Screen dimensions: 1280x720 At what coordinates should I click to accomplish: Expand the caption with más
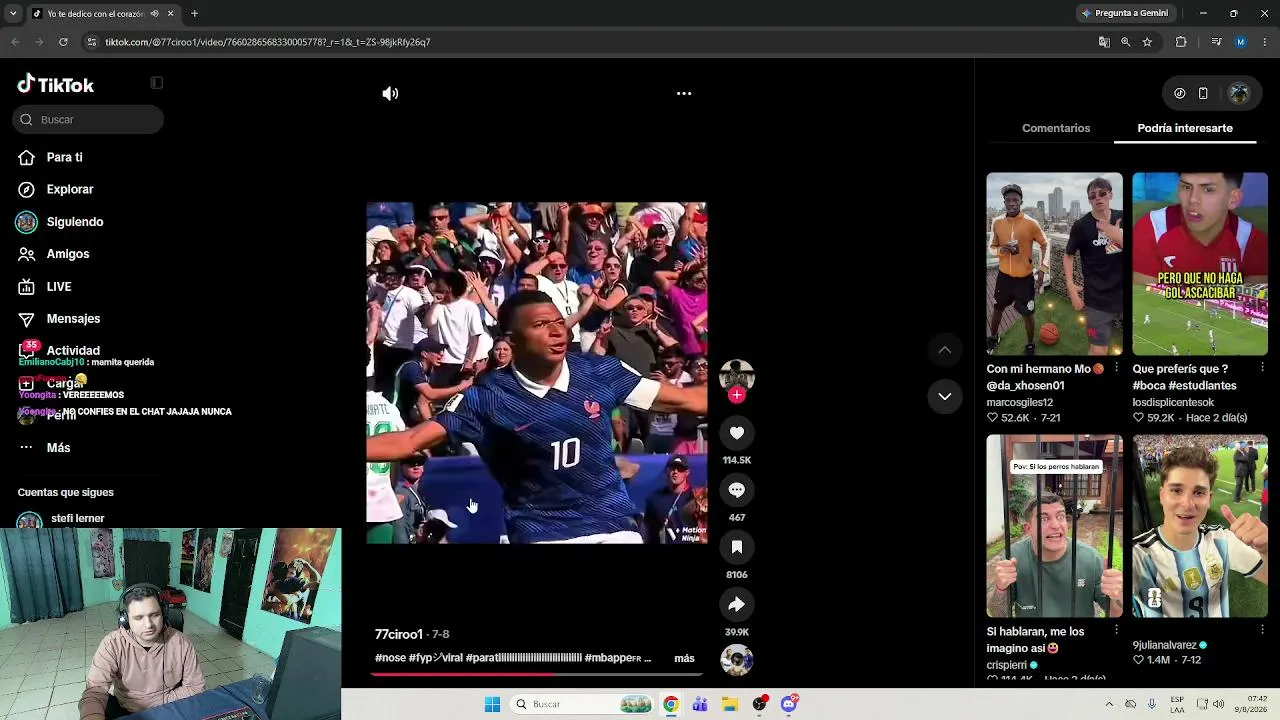click(x=684, y=658)
